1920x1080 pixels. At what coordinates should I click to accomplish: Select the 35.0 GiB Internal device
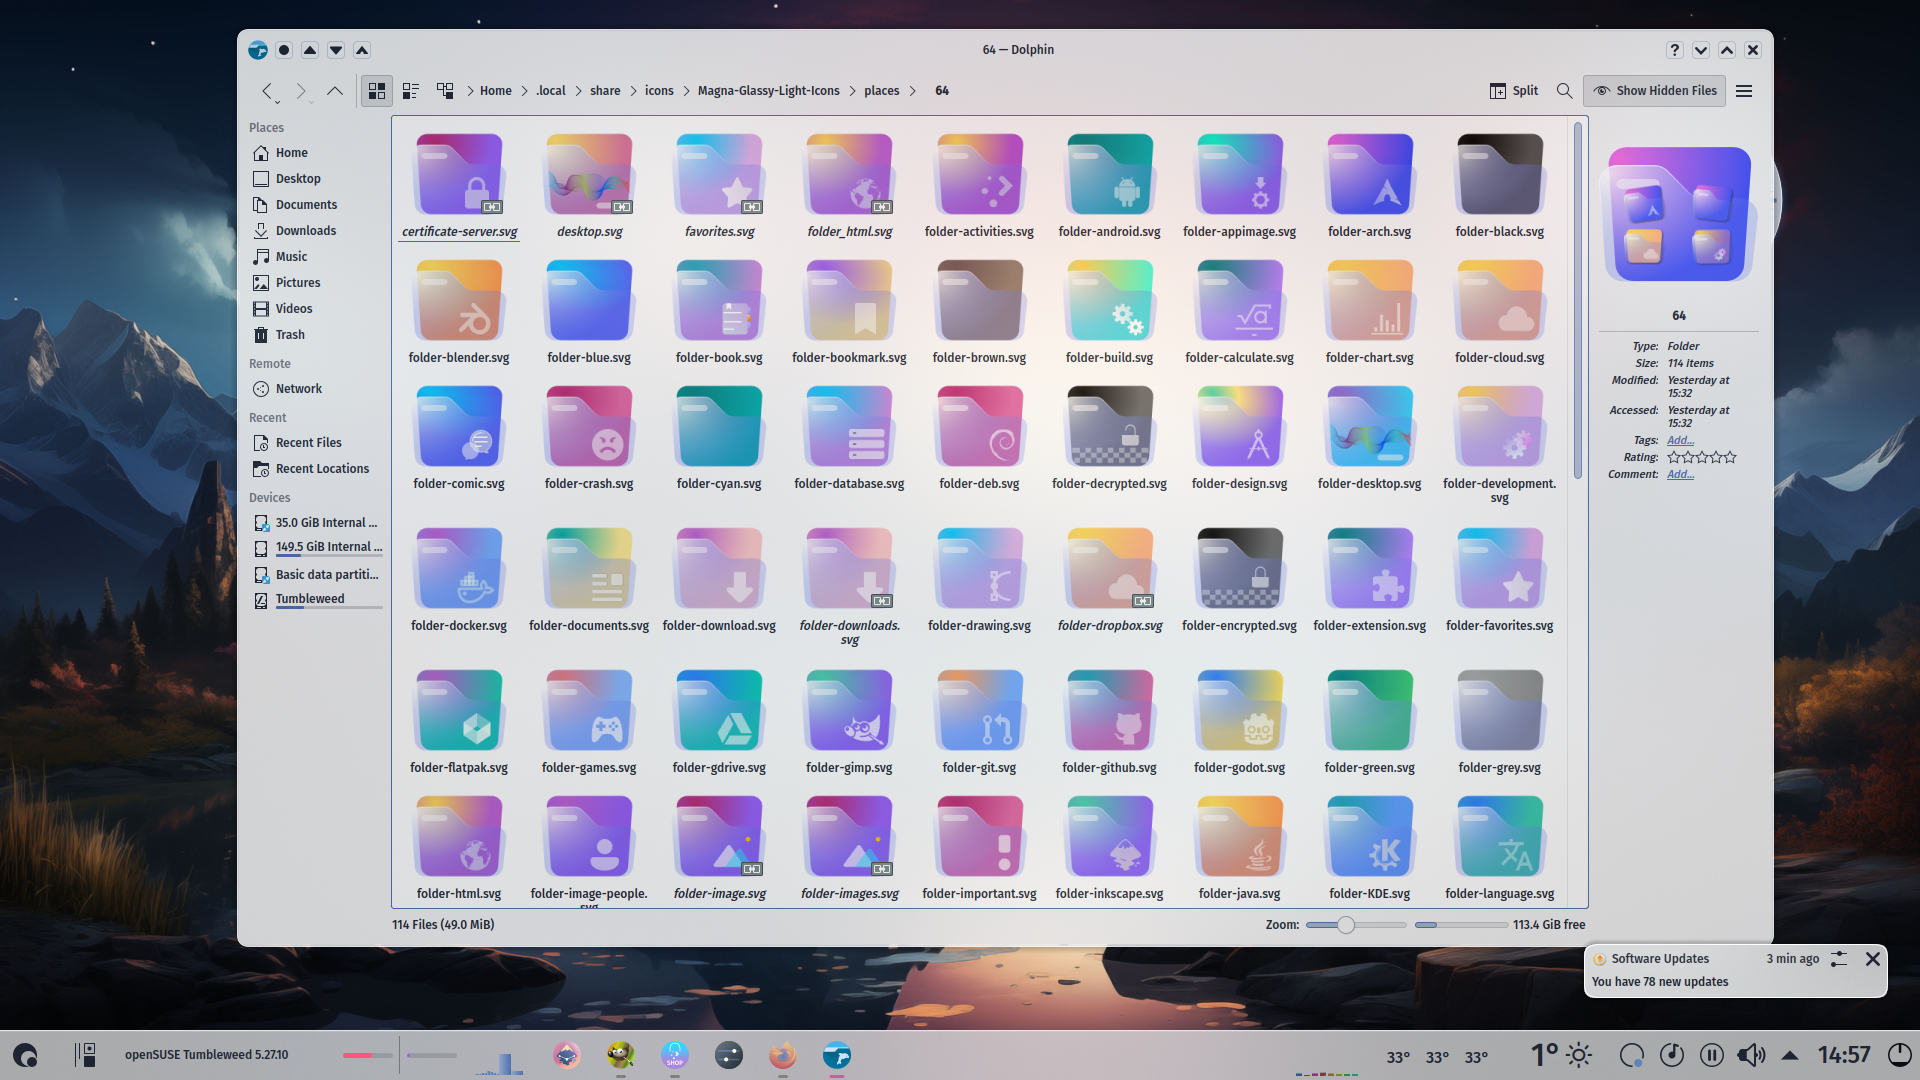tap(315, 523)
